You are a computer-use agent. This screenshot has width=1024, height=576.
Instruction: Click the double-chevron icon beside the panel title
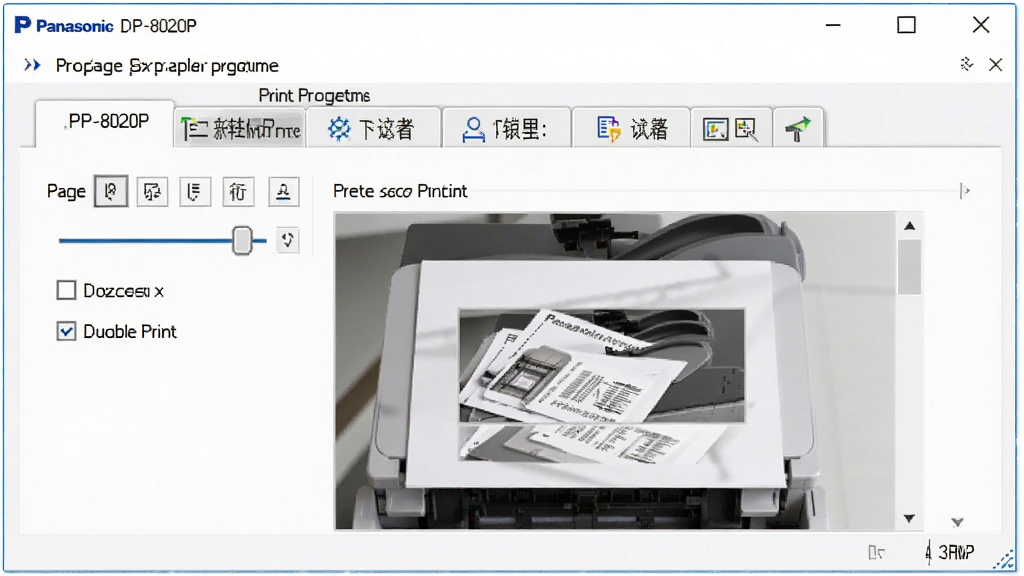32,65
